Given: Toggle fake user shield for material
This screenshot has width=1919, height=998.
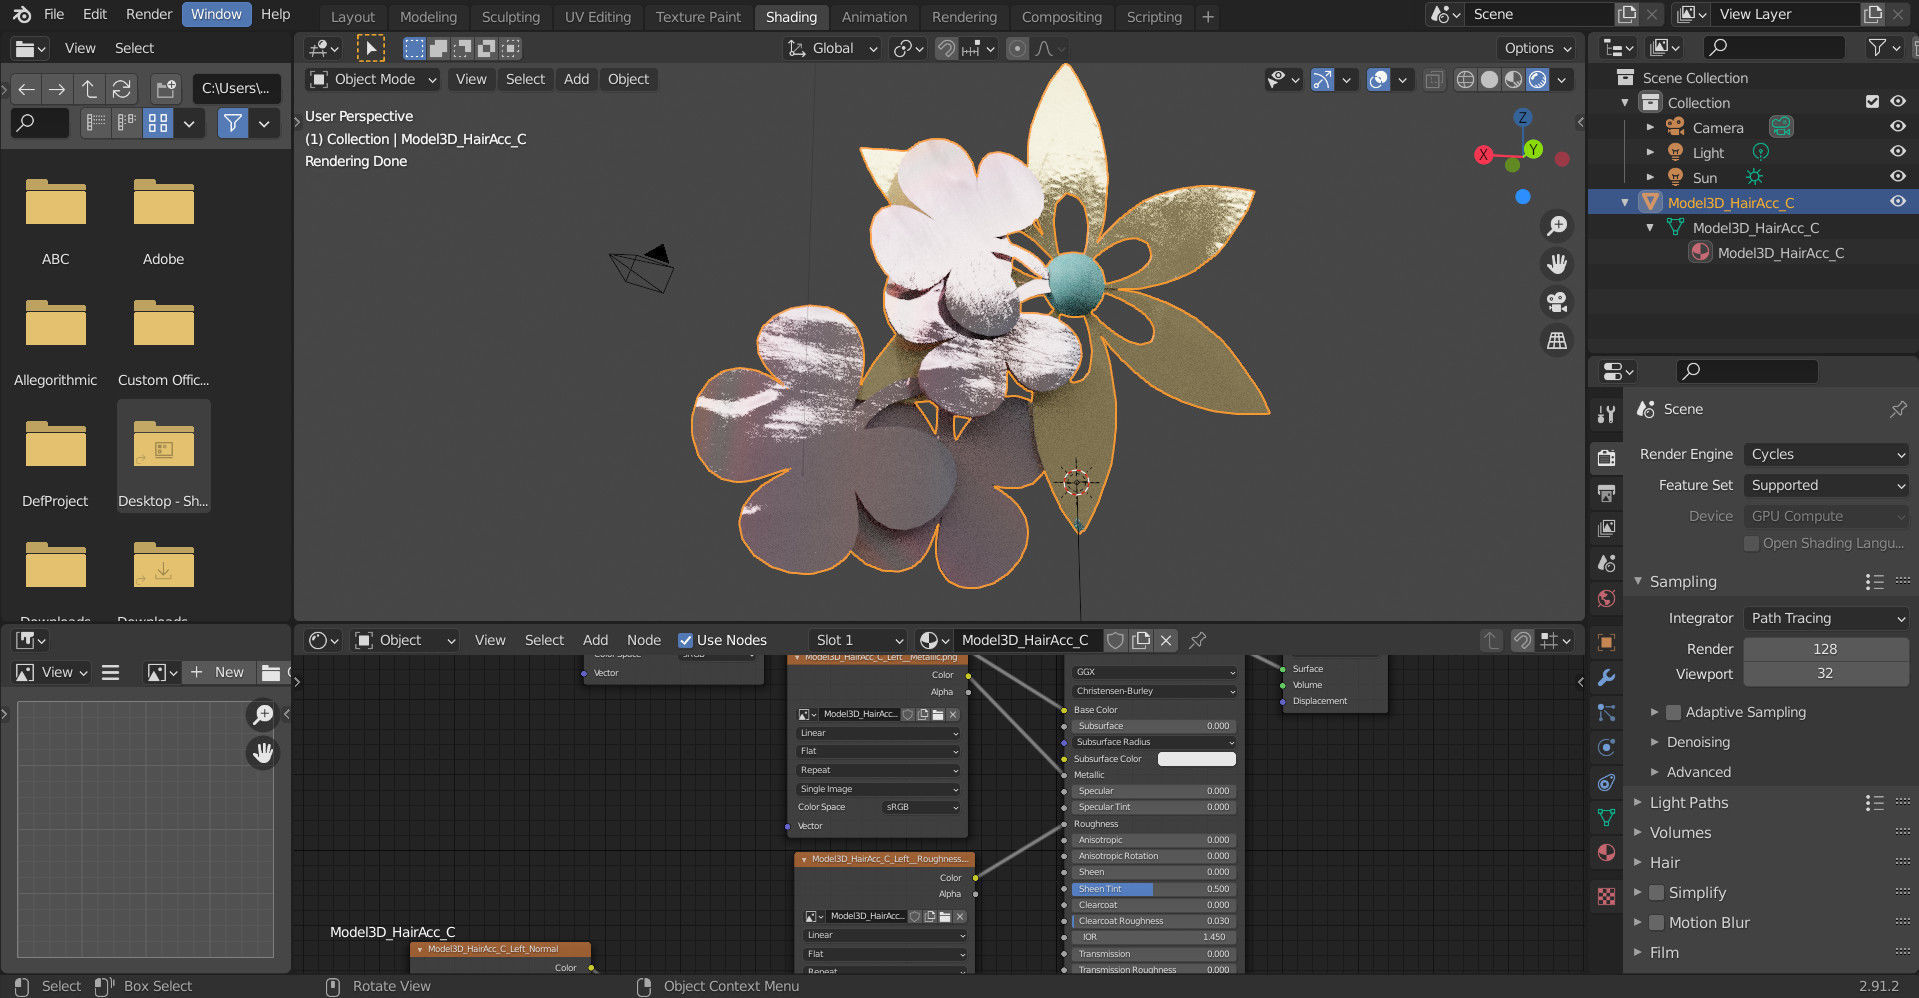Looking at the screenshot, I should [1116, 640].
